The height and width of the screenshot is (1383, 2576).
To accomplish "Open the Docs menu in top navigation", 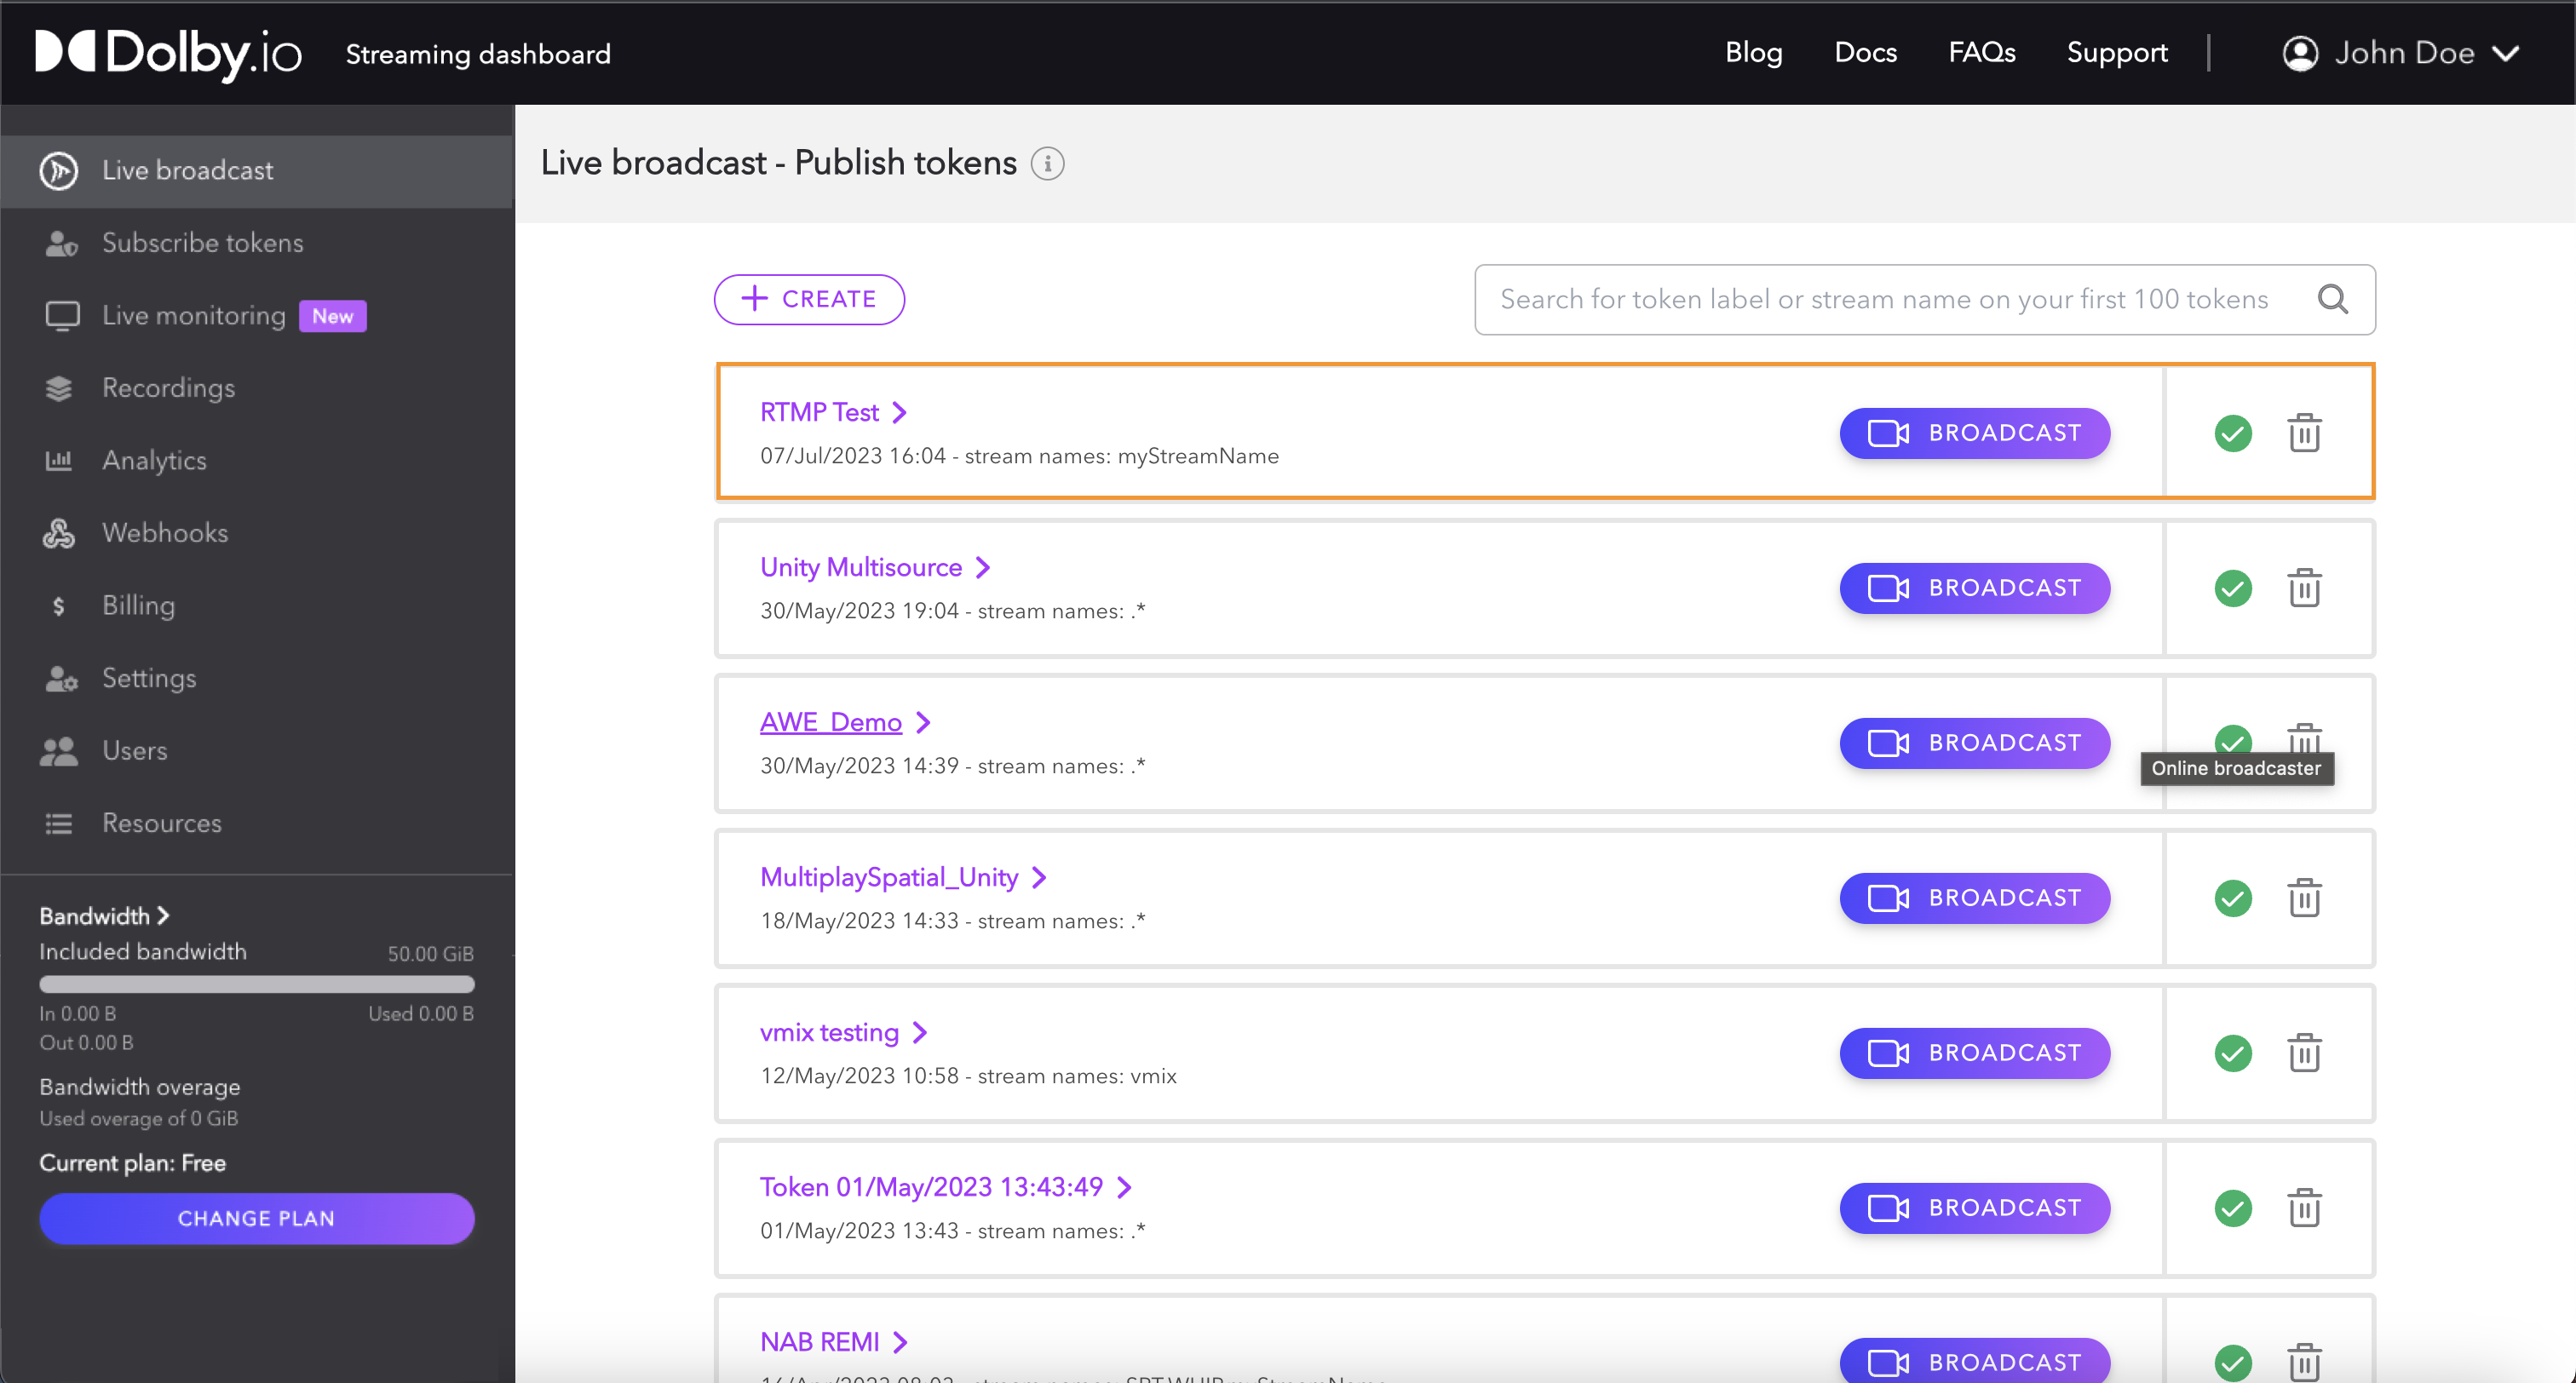I will point(1866,53).
